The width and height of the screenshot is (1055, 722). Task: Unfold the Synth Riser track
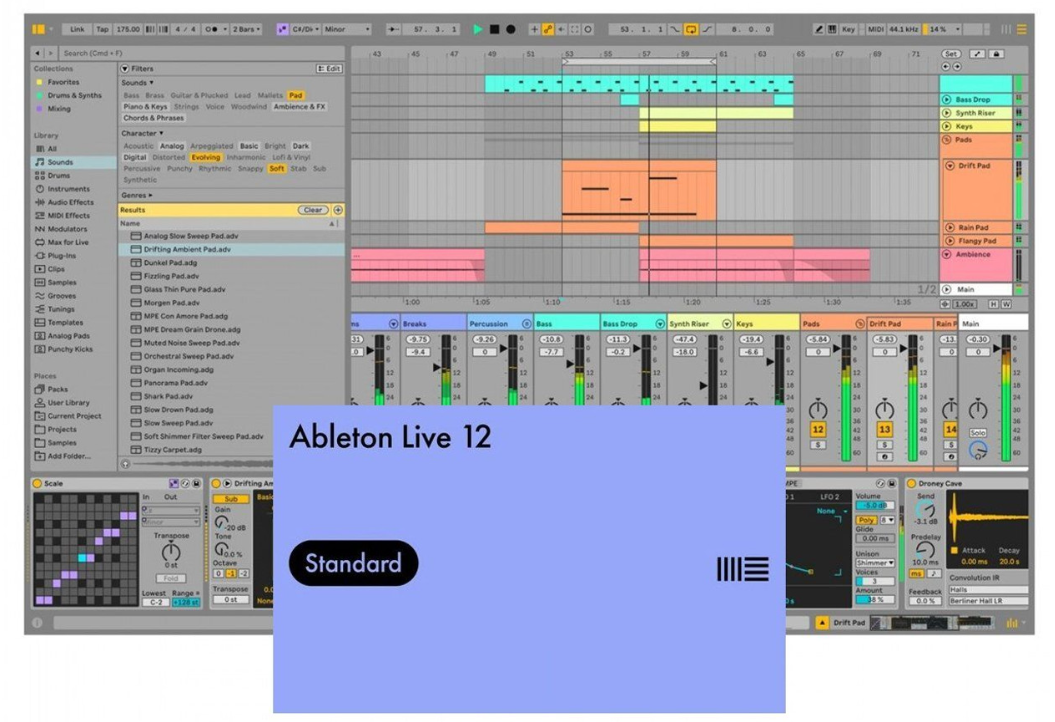947,113
